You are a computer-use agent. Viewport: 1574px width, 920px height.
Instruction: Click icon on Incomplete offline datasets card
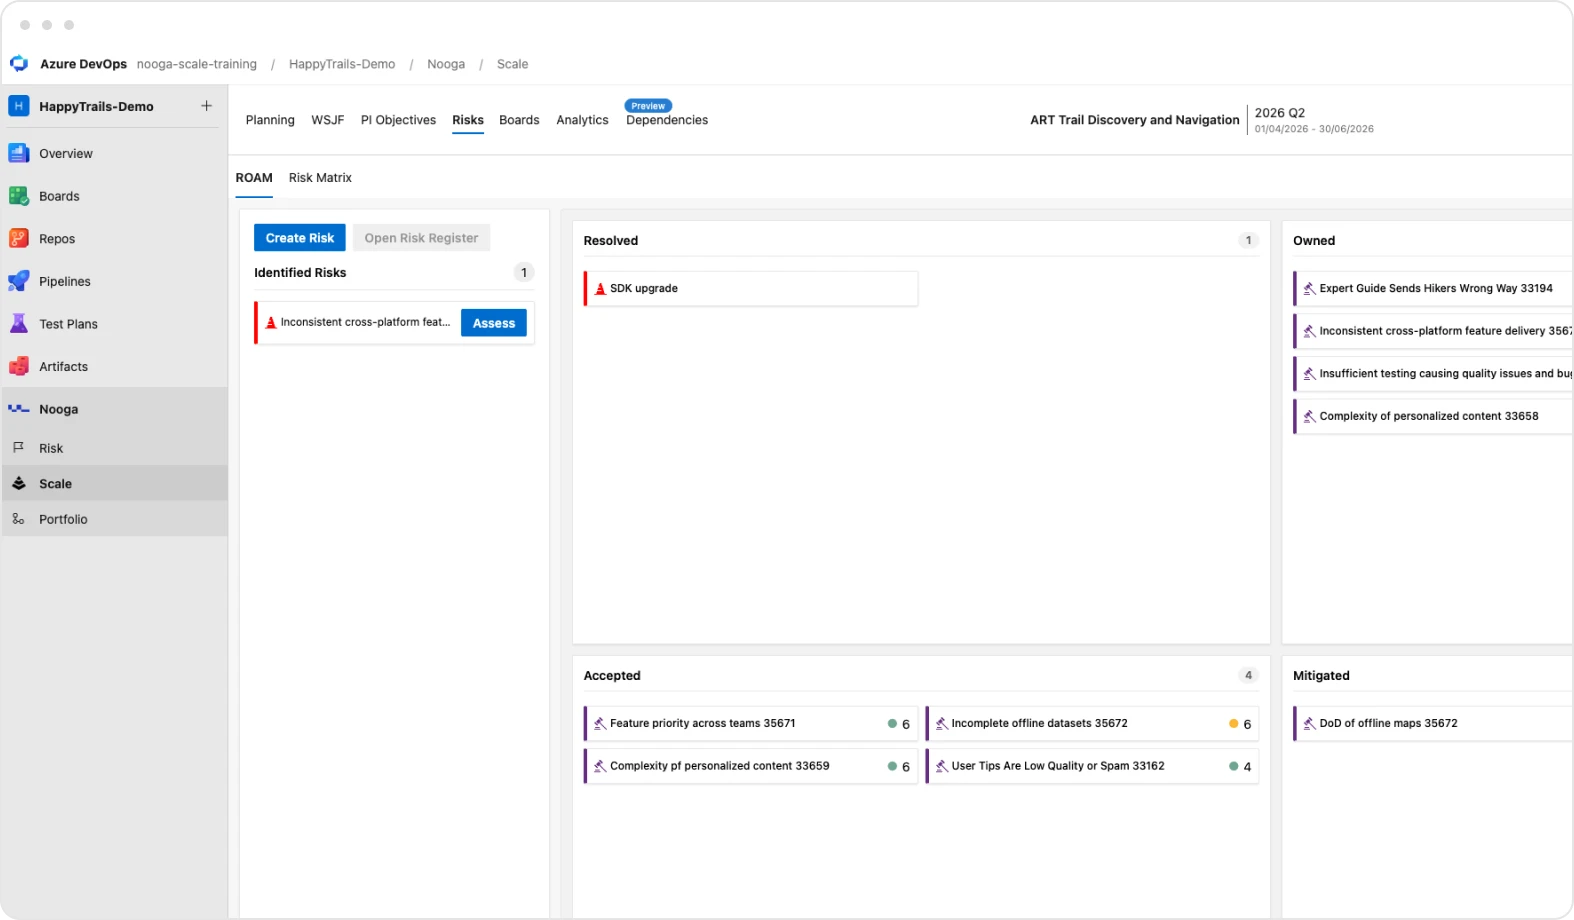click(x=941, y=724)
